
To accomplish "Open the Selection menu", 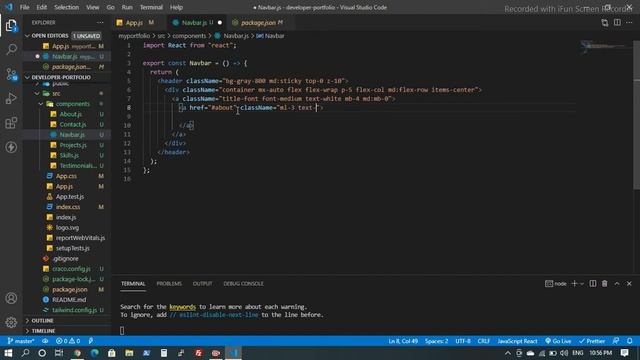I will point(67,7).
